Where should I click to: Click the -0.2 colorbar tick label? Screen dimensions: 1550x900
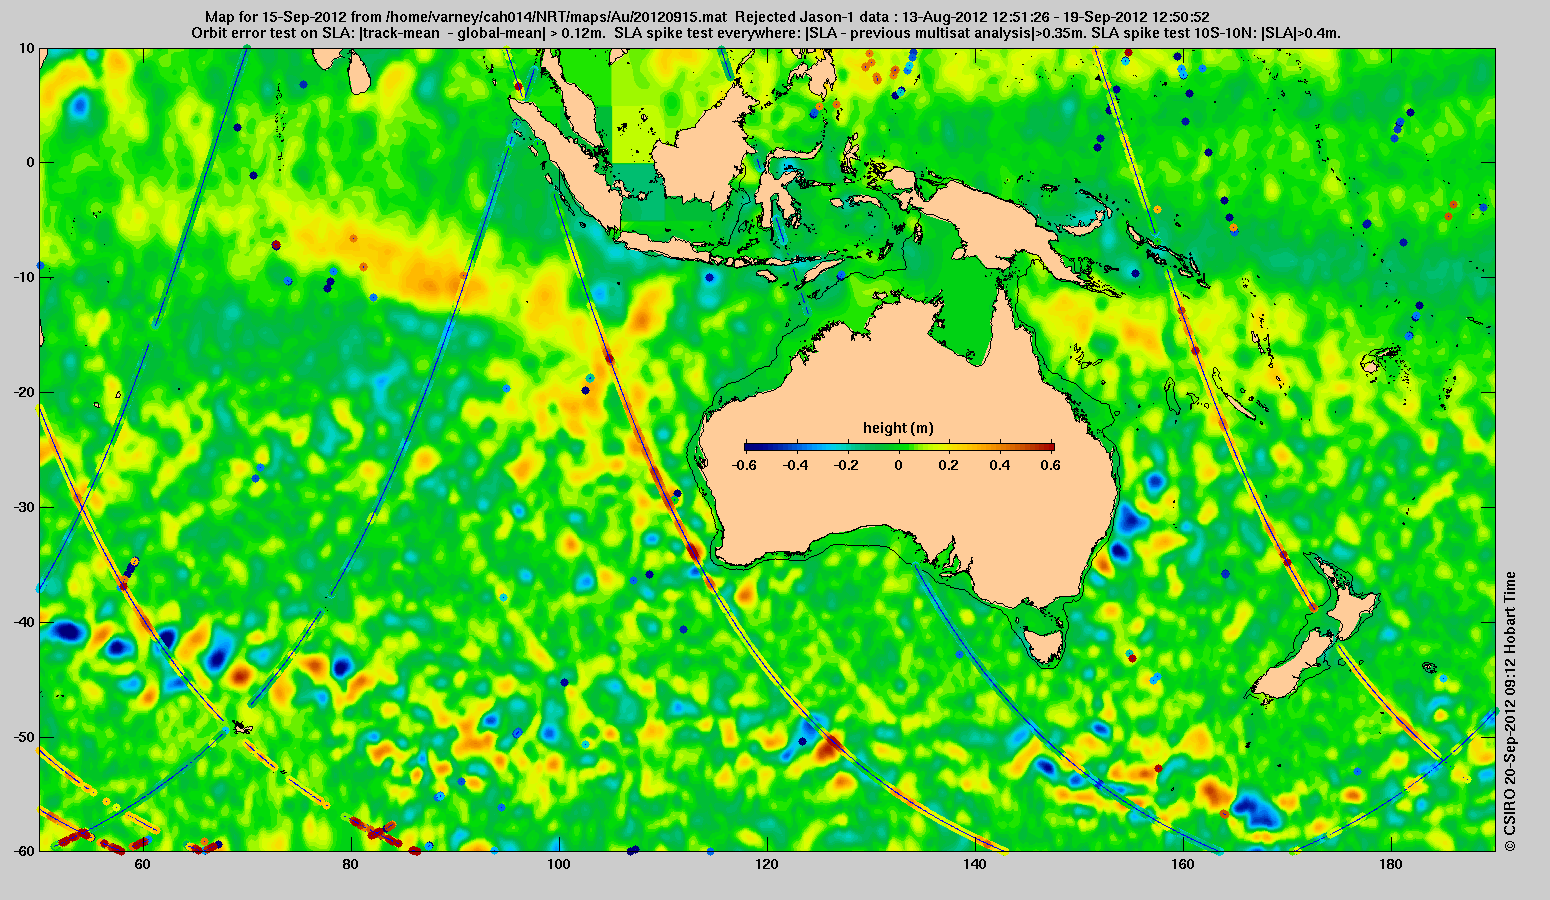(847, 465)
